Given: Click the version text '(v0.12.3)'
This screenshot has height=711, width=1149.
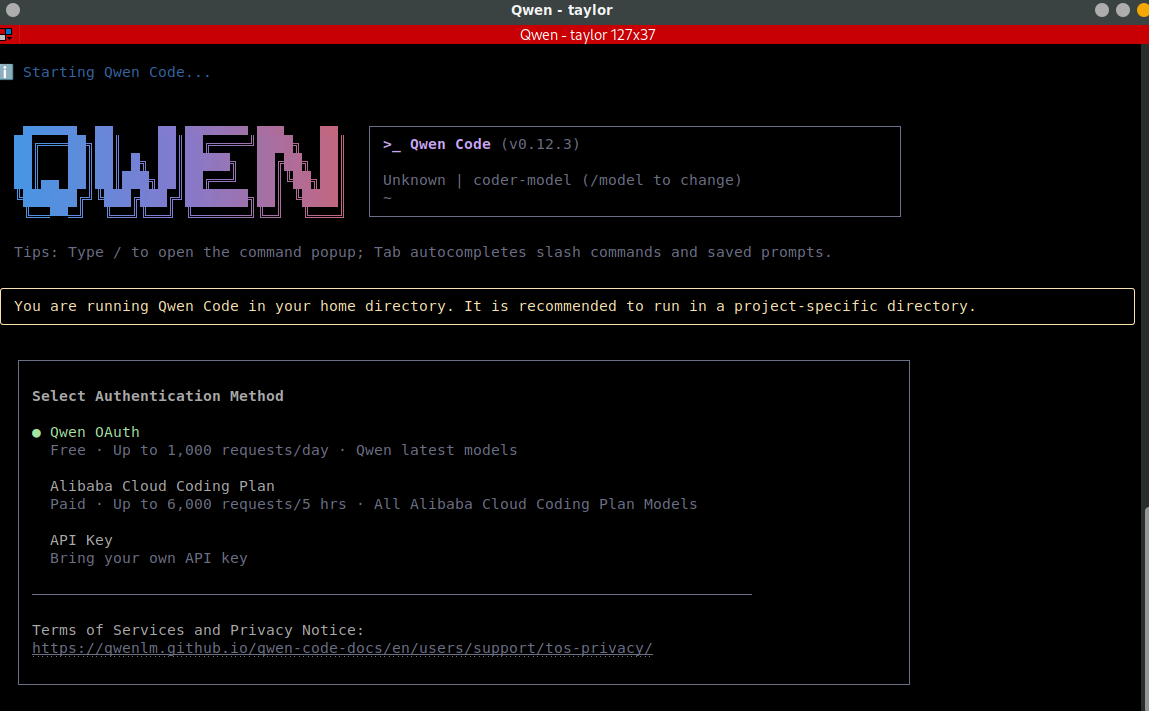Looking at the screenshot, I should tap(541, 144).
